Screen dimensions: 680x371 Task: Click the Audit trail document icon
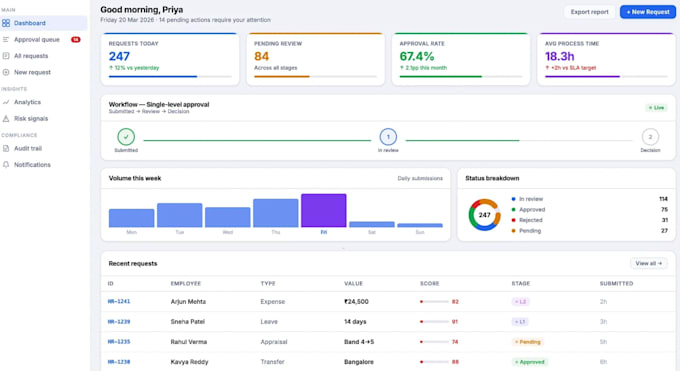click(x=6, y=148)
